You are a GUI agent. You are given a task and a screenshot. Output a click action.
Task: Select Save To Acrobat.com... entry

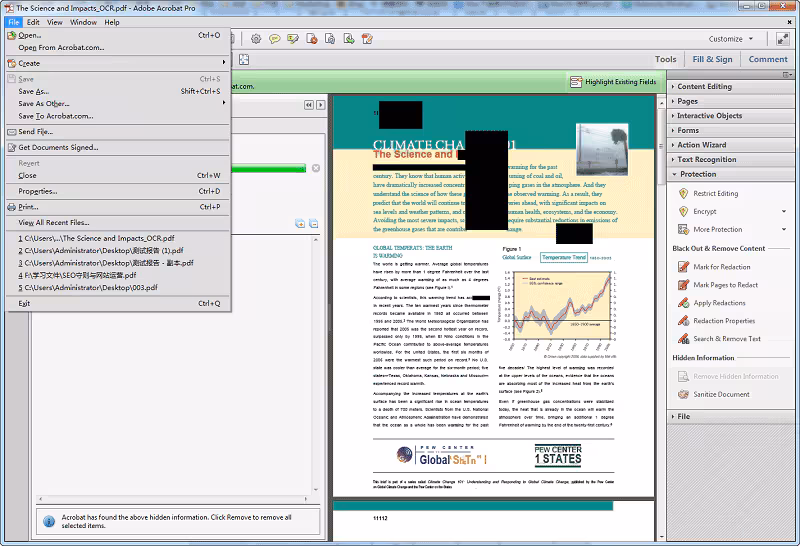pyautogui.click(x=117, y=116)
